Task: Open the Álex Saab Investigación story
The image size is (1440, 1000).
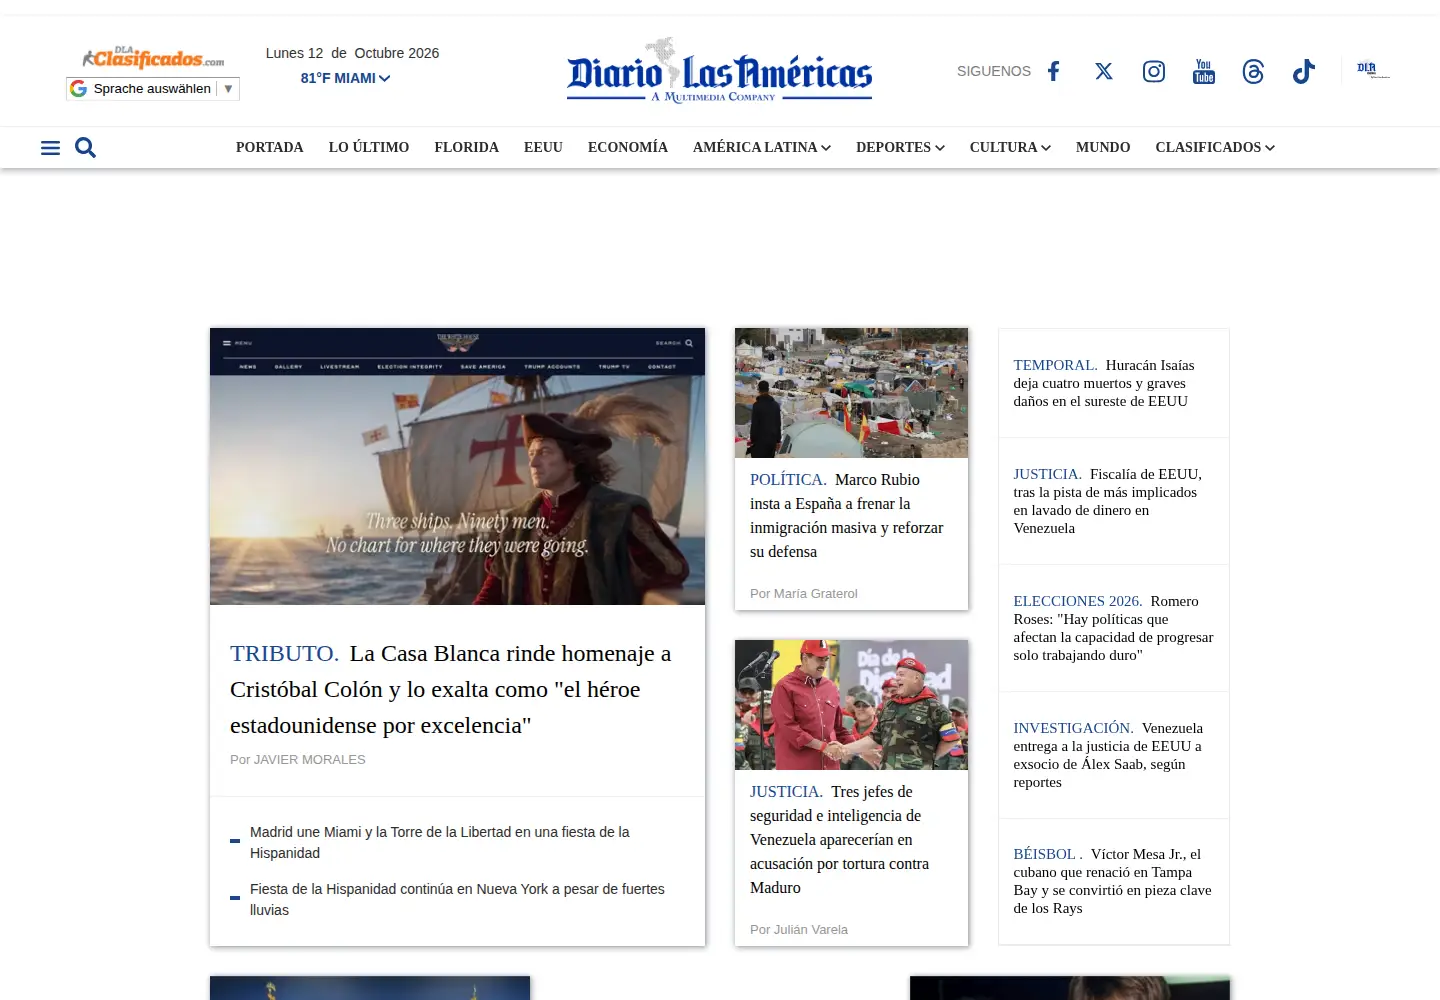Action: (1108, 755)
